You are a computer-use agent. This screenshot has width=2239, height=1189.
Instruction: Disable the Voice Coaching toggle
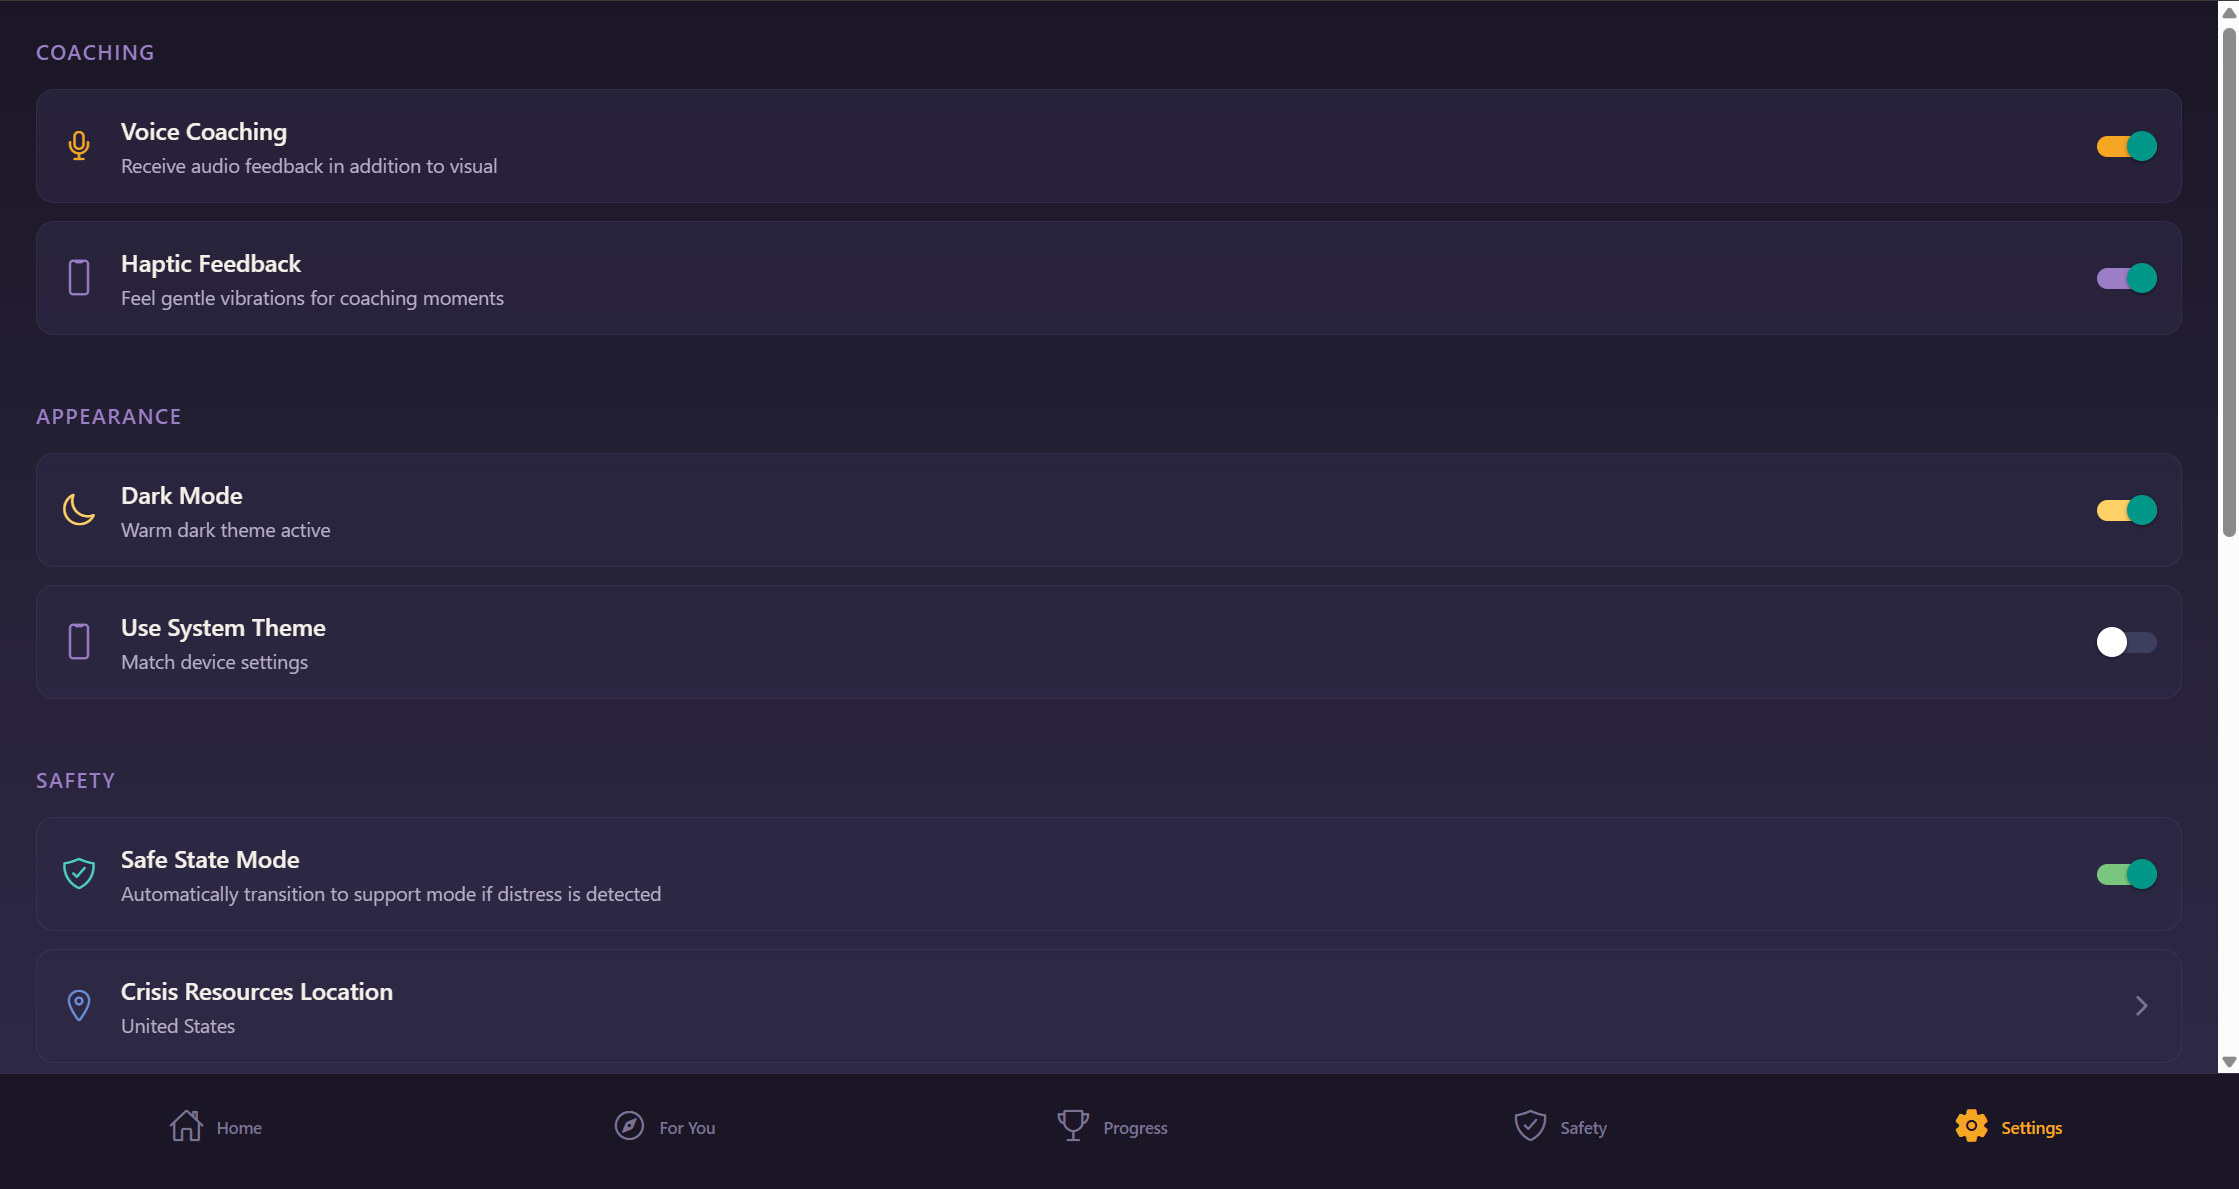point(2126,146)
